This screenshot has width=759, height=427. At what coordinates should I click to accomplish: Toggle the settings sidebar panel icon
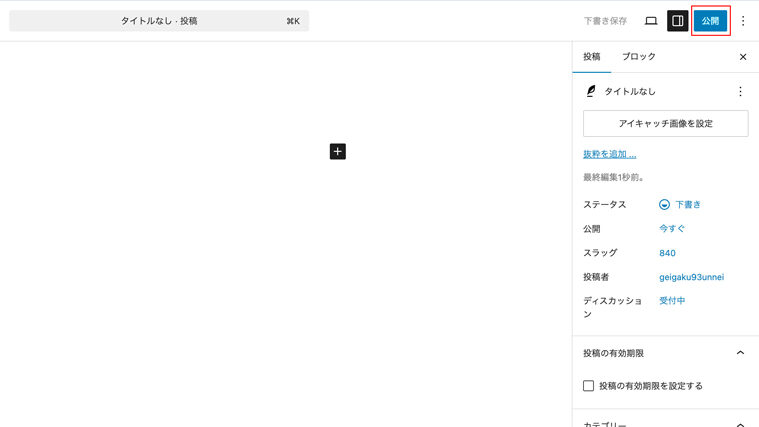click(677, 21)
